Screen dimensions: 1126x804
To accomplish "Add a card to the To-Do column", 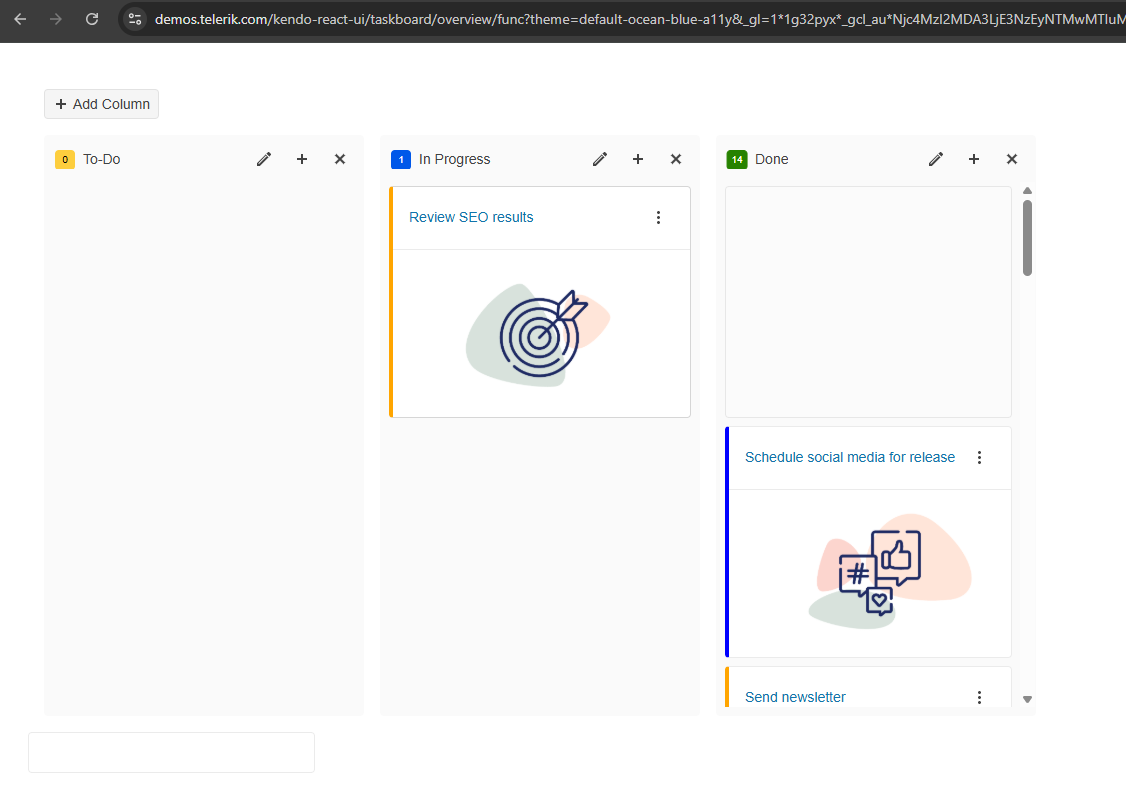I will pyautogui.click(x=302, y=159).
